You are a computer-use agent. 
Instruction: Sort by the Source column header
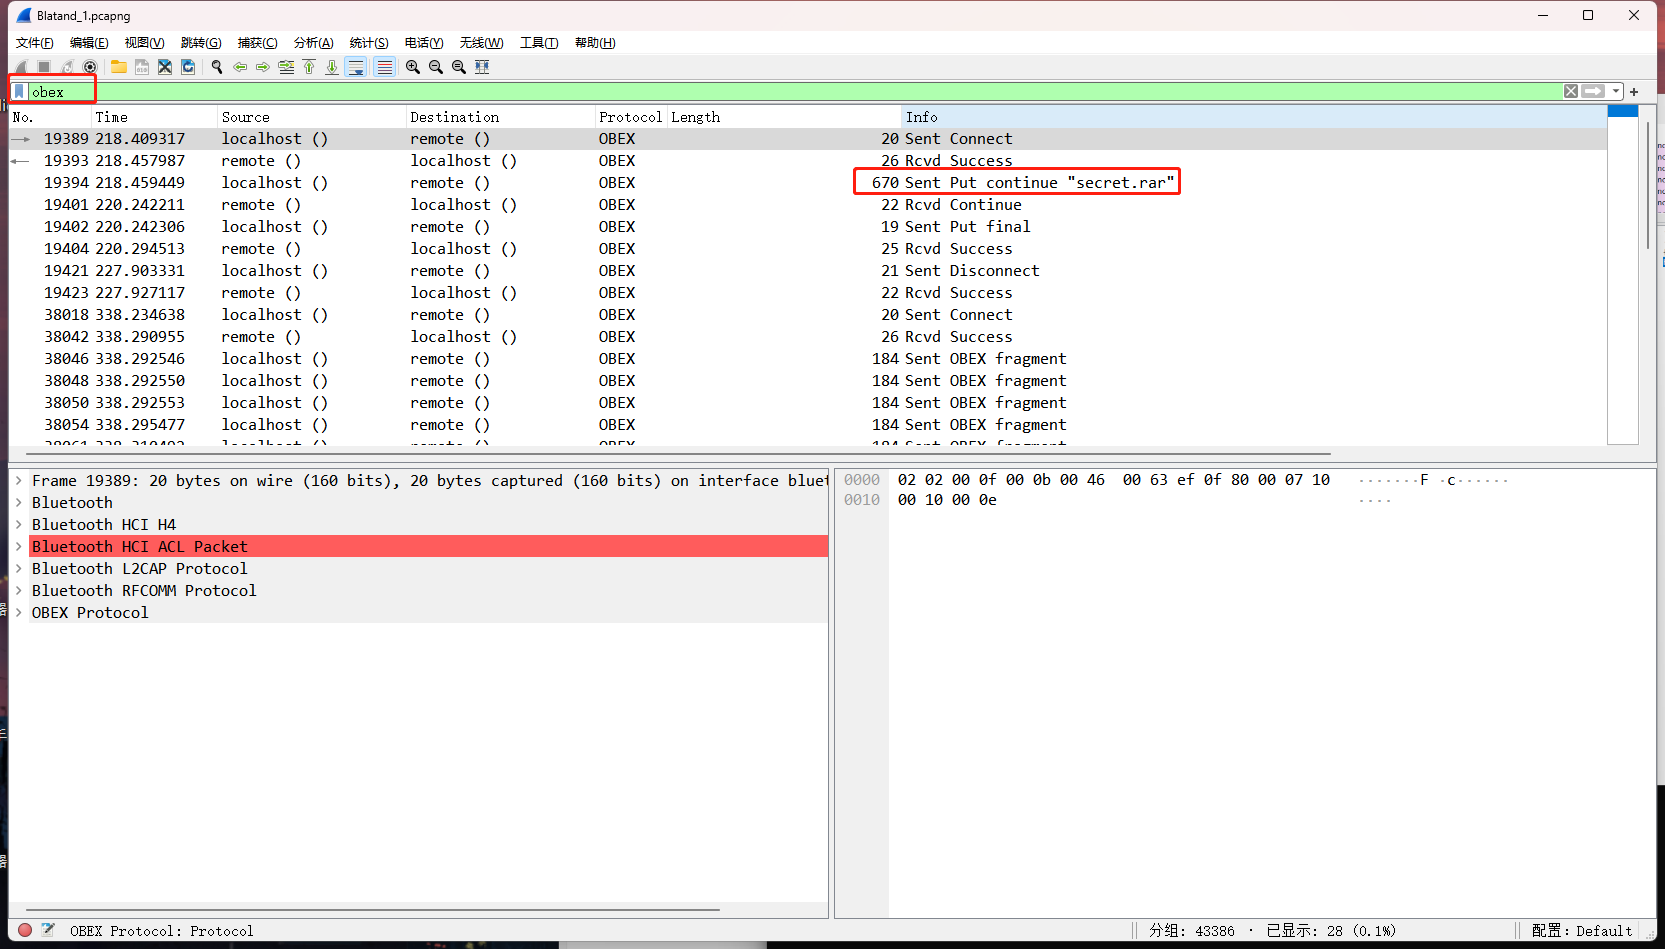(312, 117)
